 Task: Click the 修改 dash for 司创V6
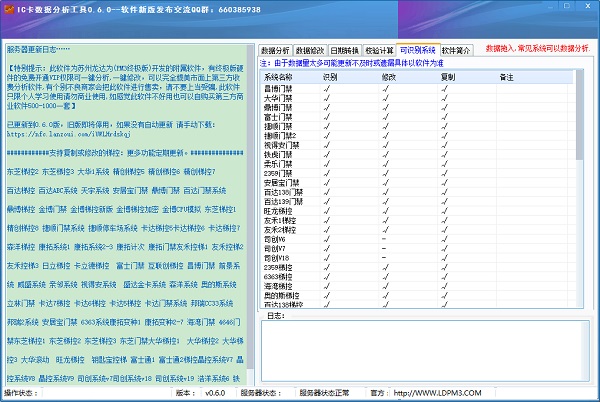384,239
